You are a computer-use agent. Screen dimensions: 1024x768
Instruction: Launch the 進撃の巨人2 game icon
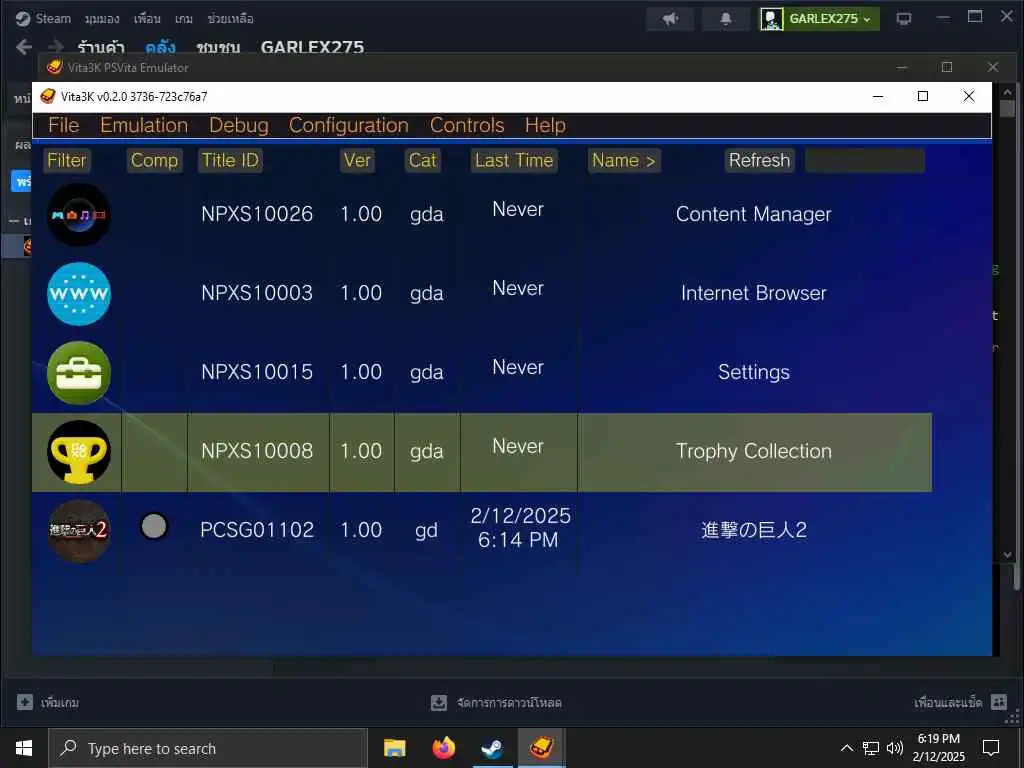click(x=79, y=531)
